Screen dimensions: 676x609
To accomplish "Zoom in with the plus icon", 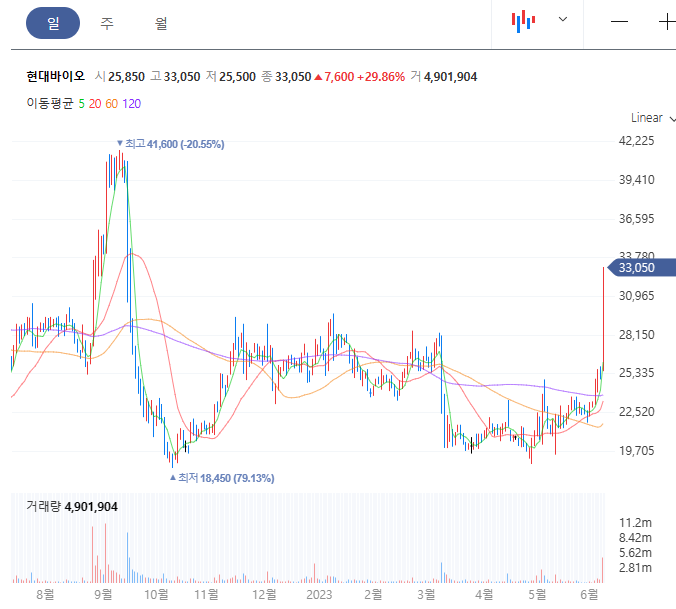I will (x=667, y=22).
